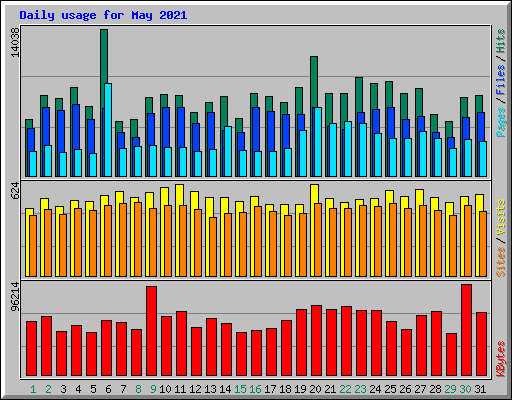This screenshot has width=512, height=400.
Task: Select day 20 on the x-axis
Action: pos(315,389)
